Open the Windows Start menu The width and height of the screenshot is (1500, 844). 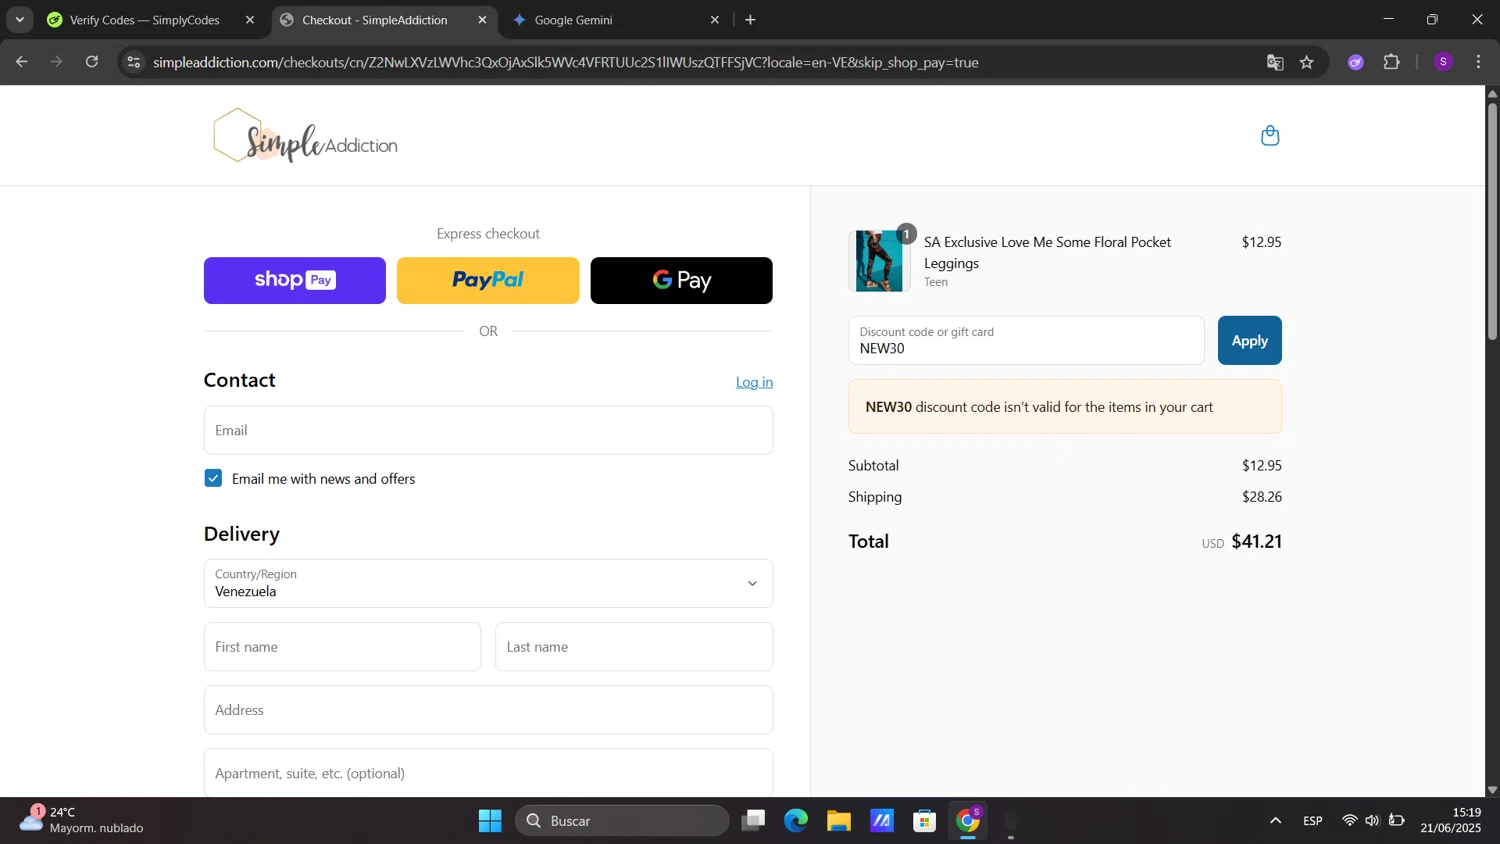point(490,821)
